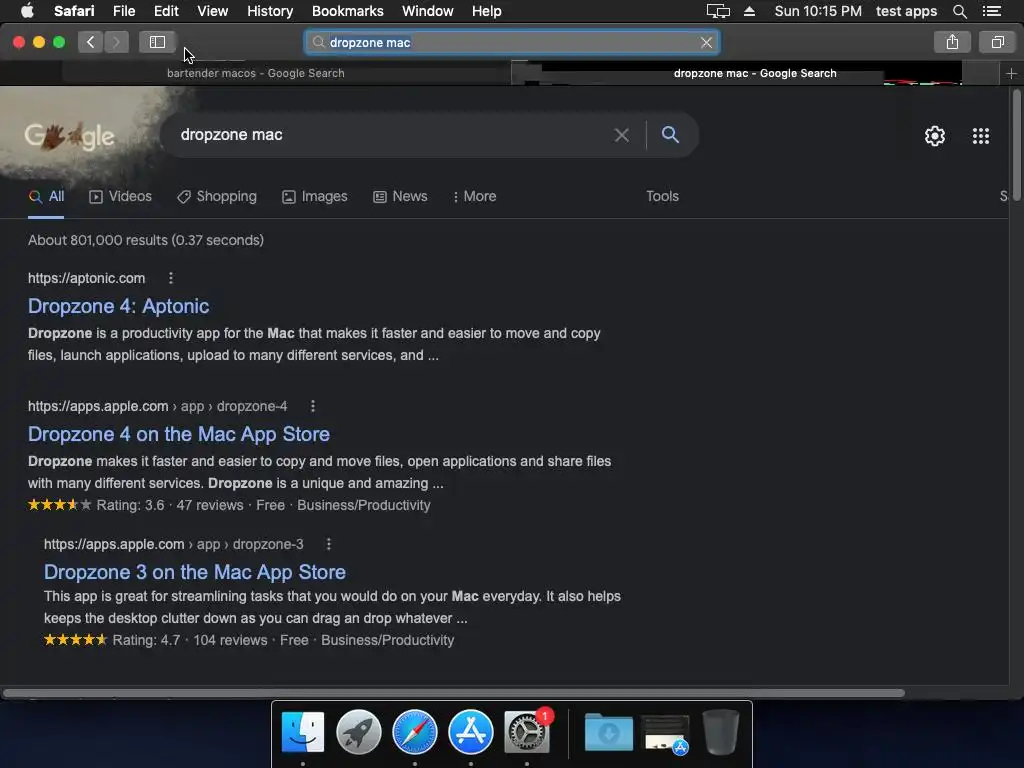Open System Preferences with update badge
This screenshot has width=1024, height=768.
[x=527, y=732]
